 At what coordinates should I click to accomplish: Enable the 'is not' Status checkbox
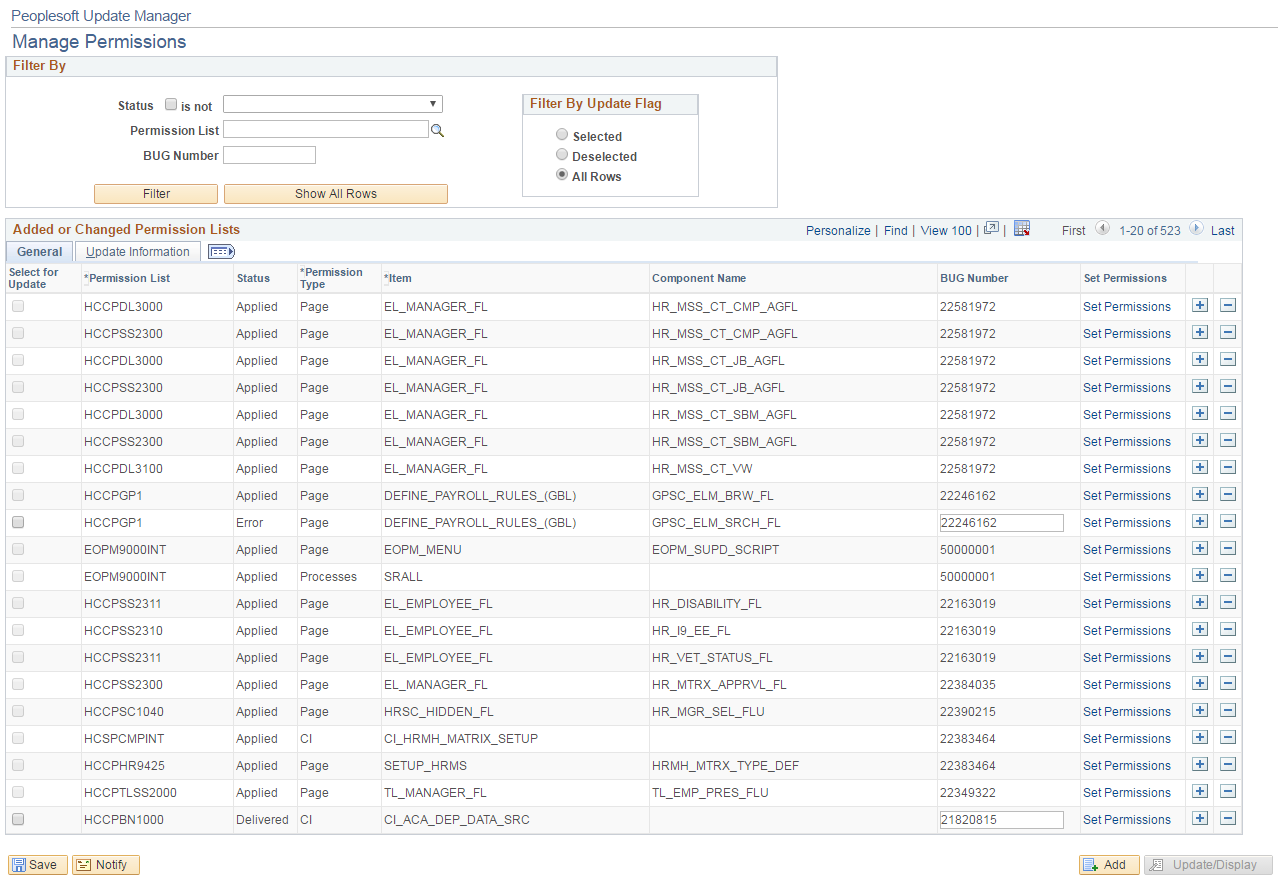pos(168,105)
